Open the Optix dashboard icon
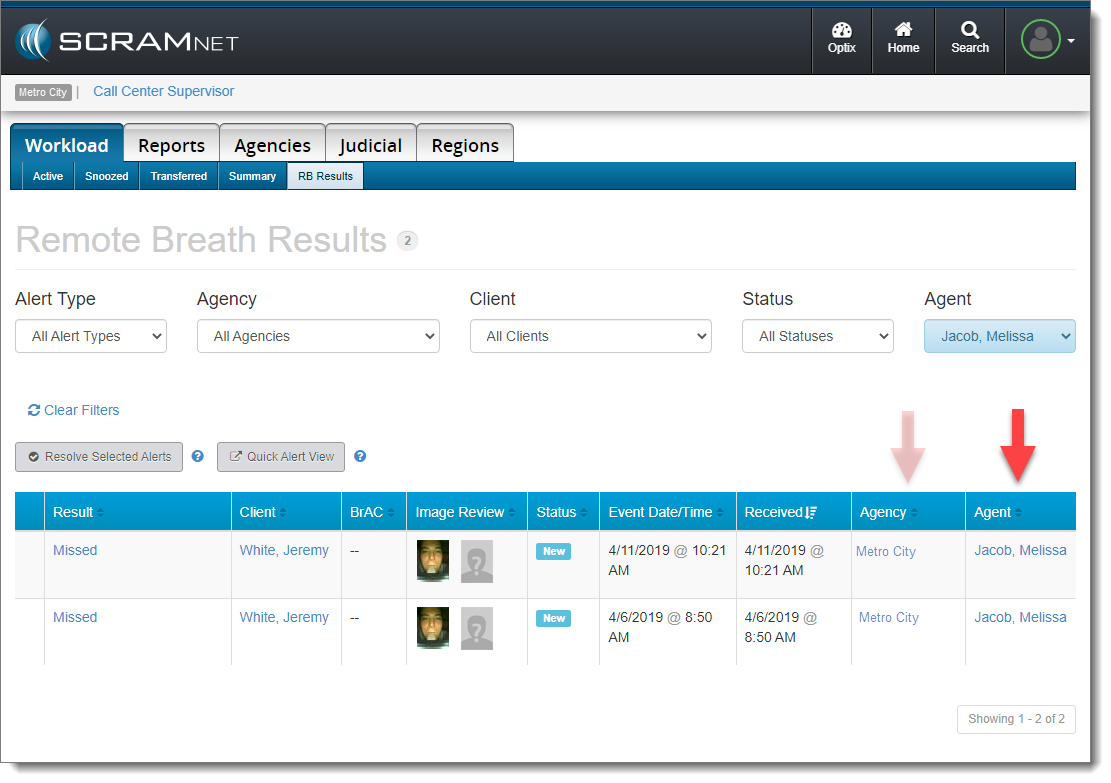Viewport: 1111px width, 783px height. [x=841, y=39]
